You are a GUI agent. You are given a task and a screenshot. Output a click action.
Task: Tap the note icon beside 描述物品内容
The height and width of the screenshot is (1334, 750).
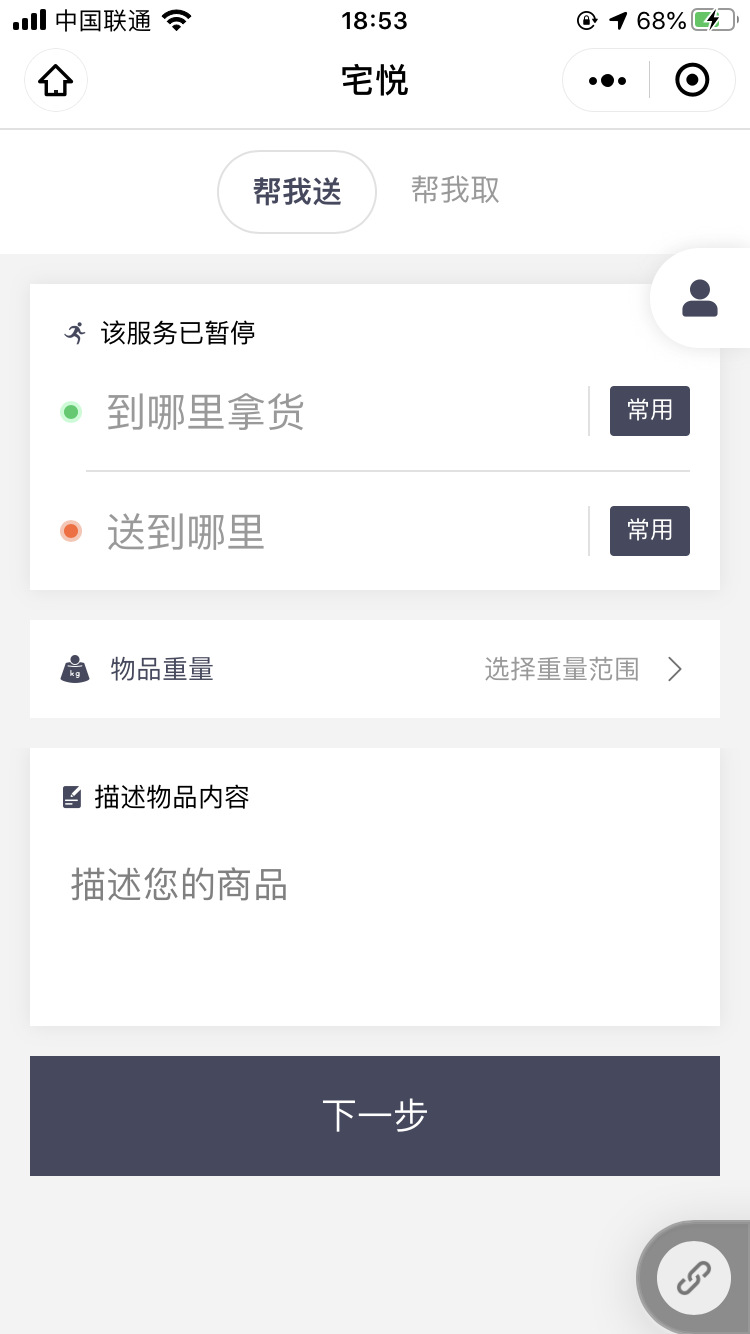pyautogui.click(x=72, y=797)
